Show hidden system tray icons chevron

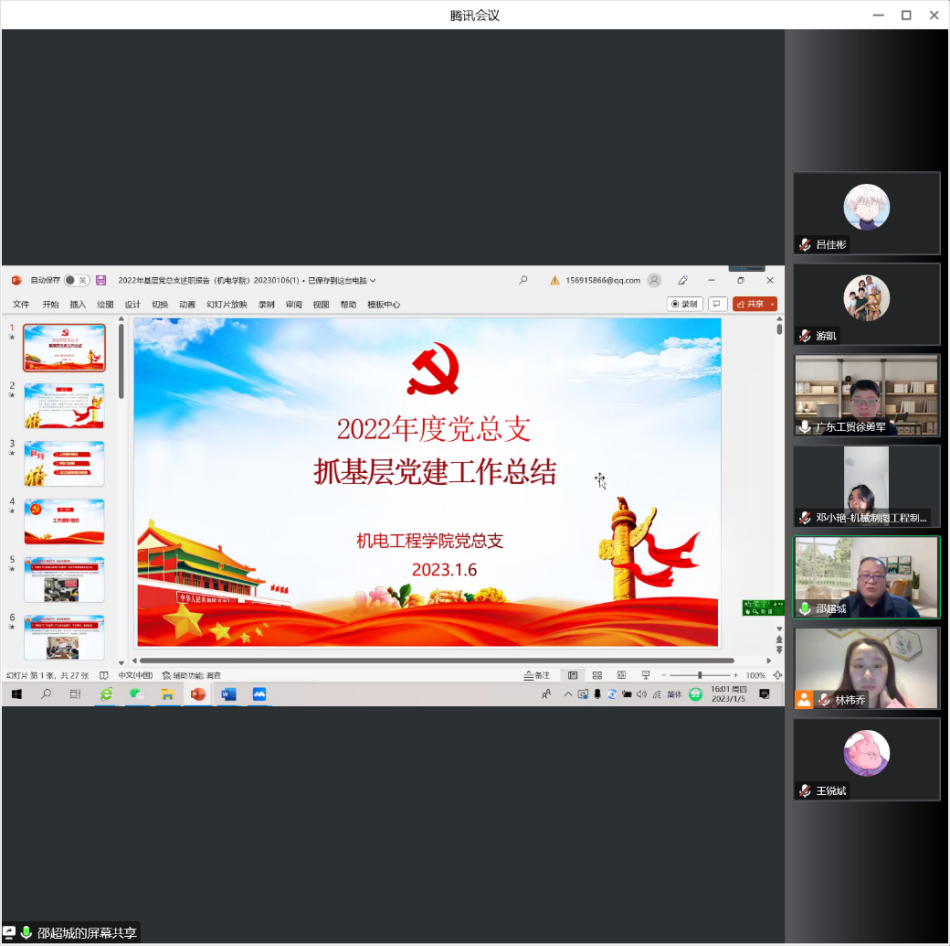(568, 694)
